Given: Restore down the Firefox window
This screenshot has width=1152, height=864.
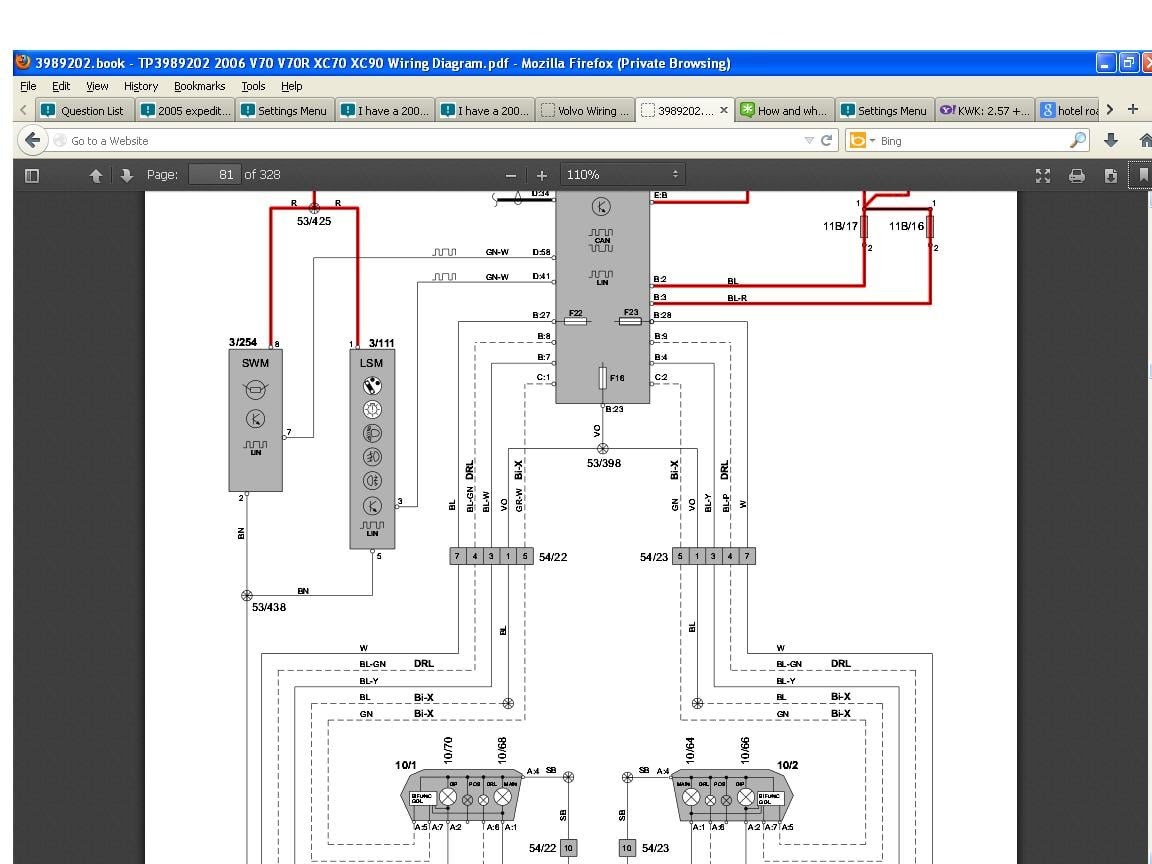Looking at the screenshot, I should [x=1128, y=63].
